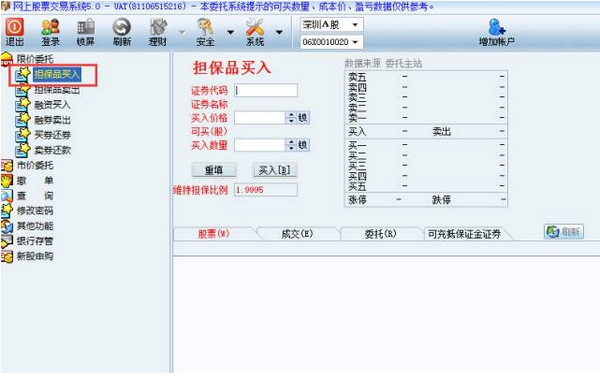Click the 跌停 price label

442,200
